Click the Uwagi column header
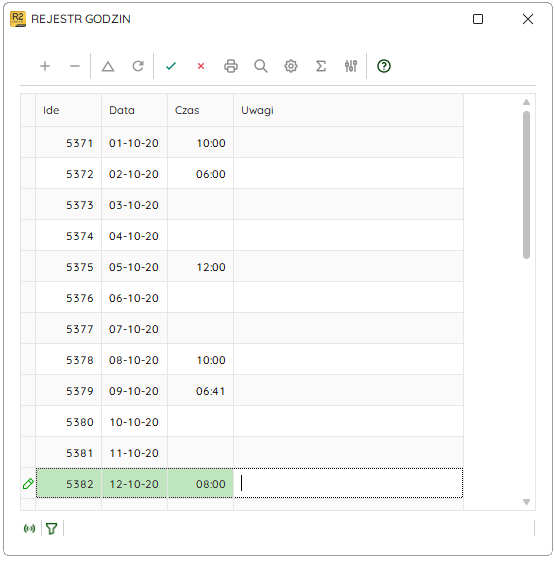This screenshot has width=555, height=562. [x=348, y=110]
